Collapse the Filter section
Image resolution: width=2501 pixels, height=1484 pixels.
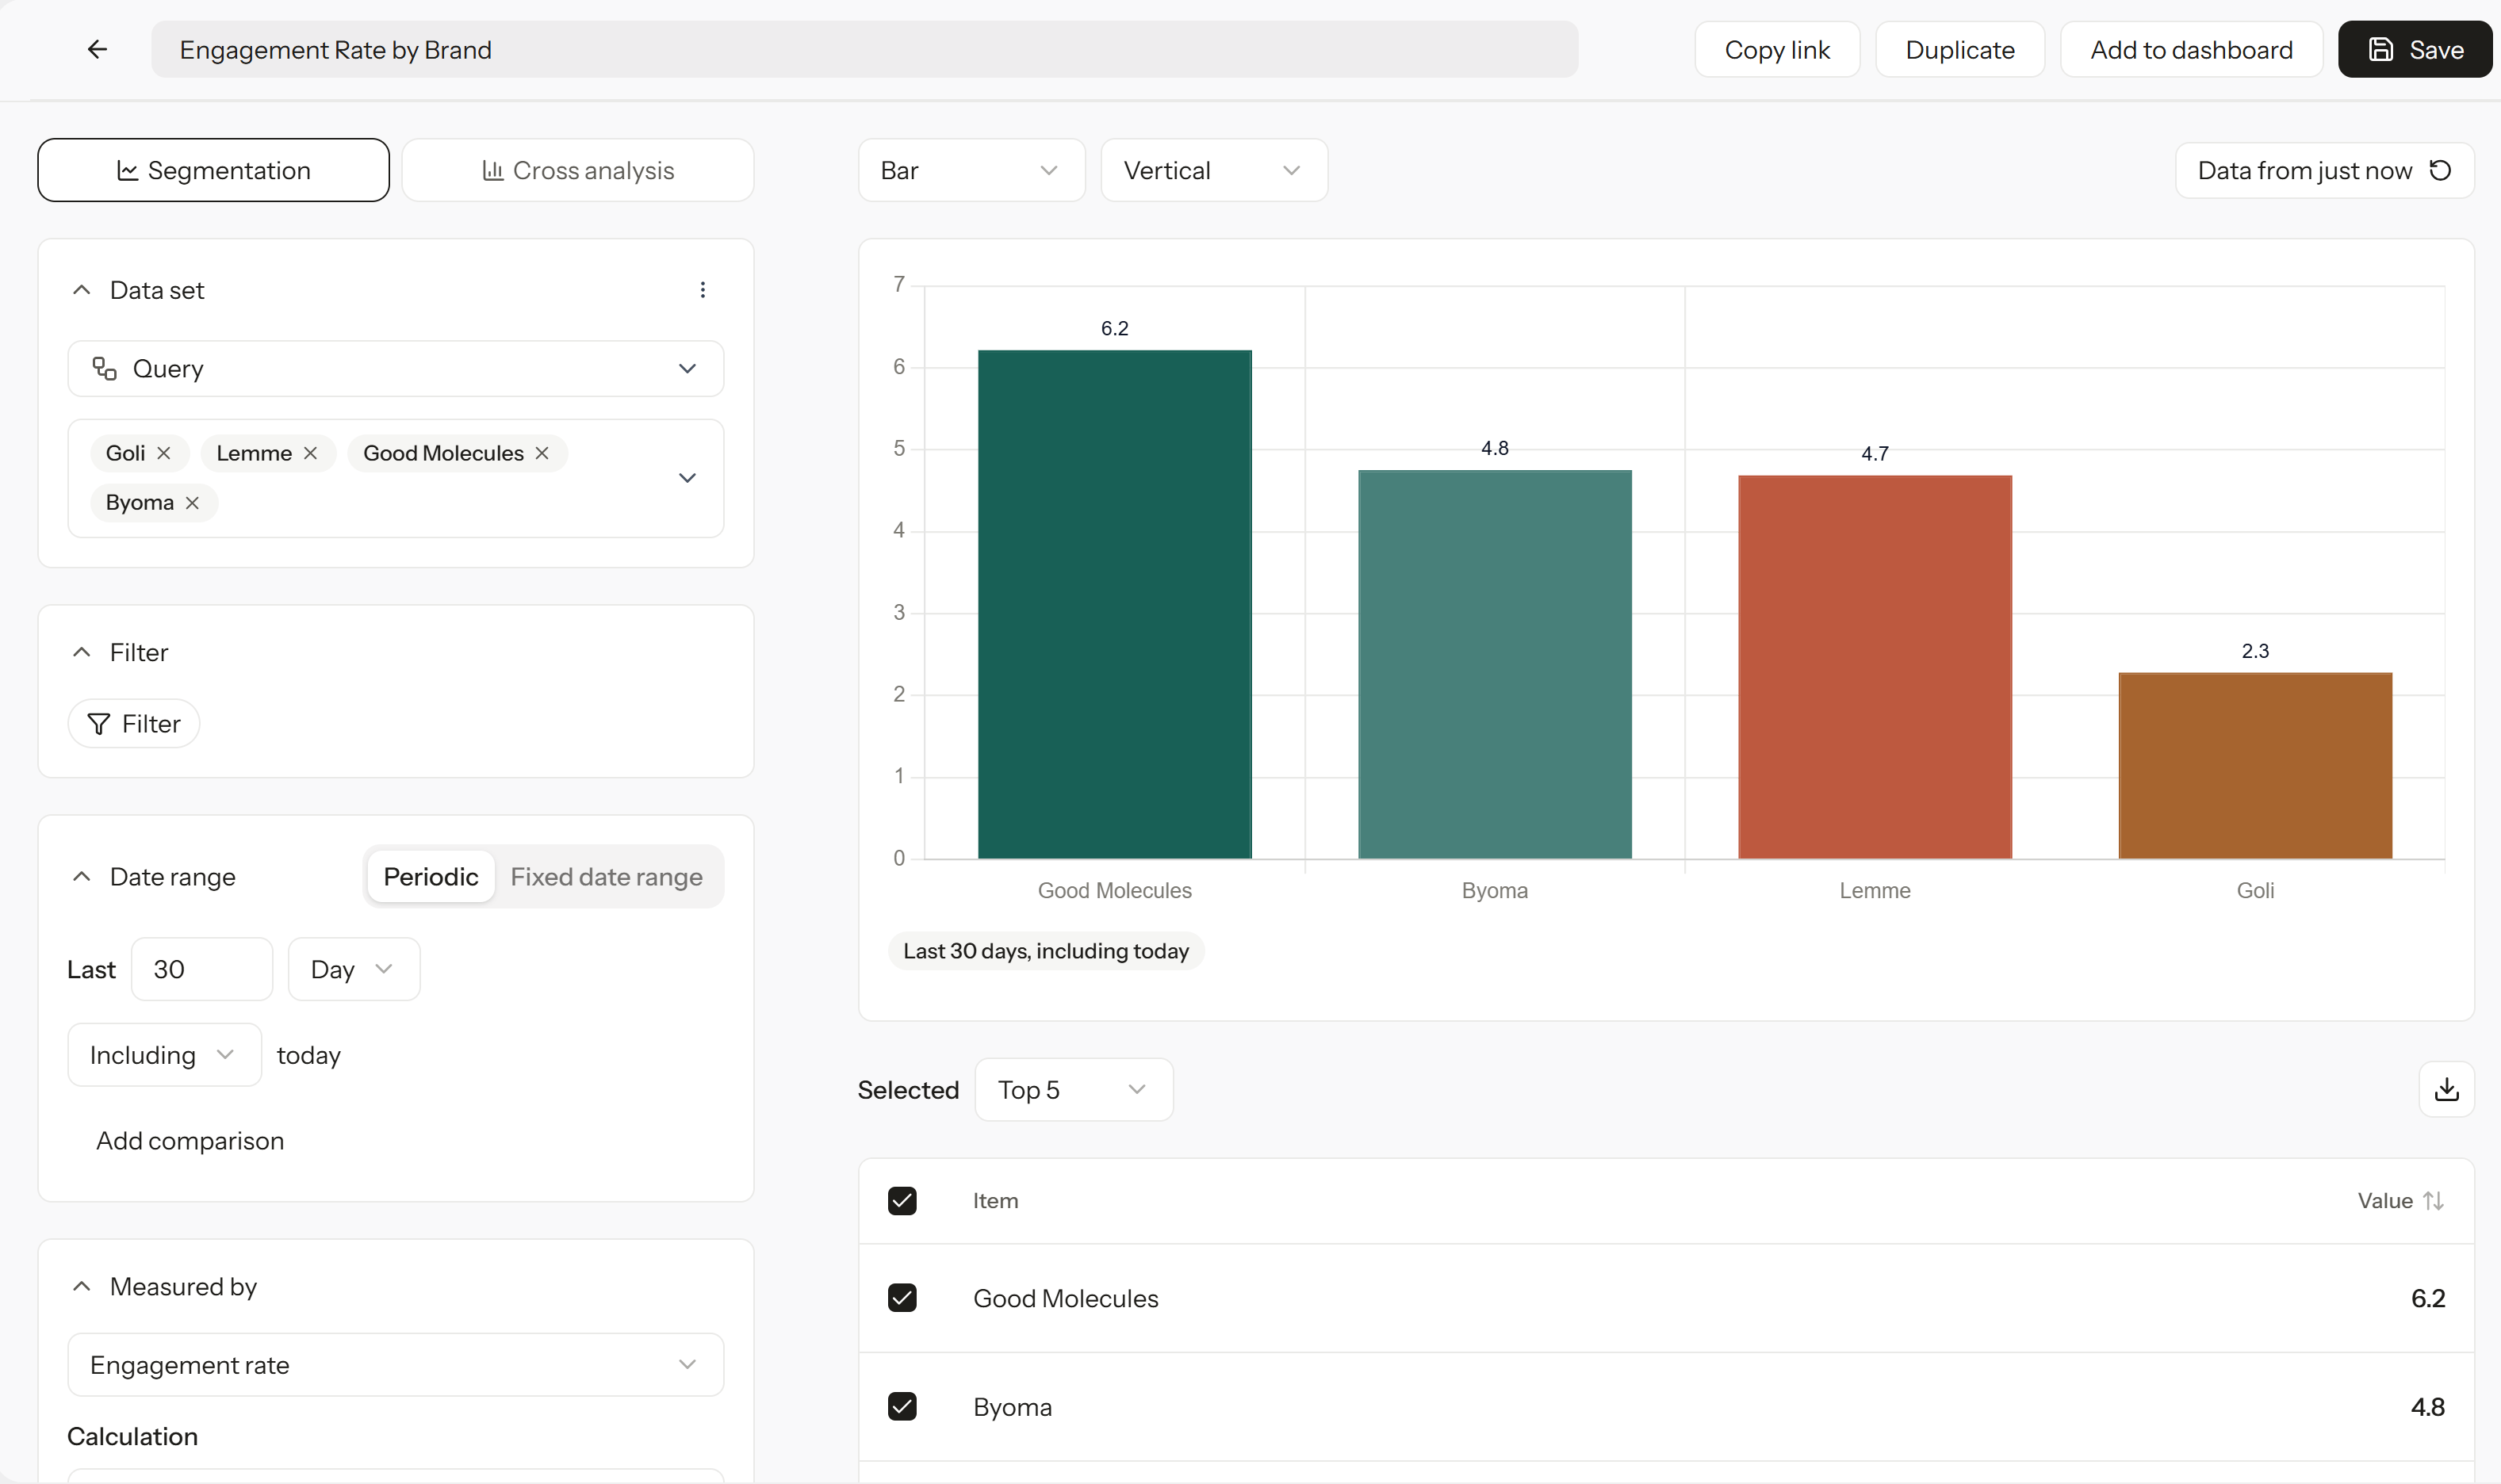point(82,653)
